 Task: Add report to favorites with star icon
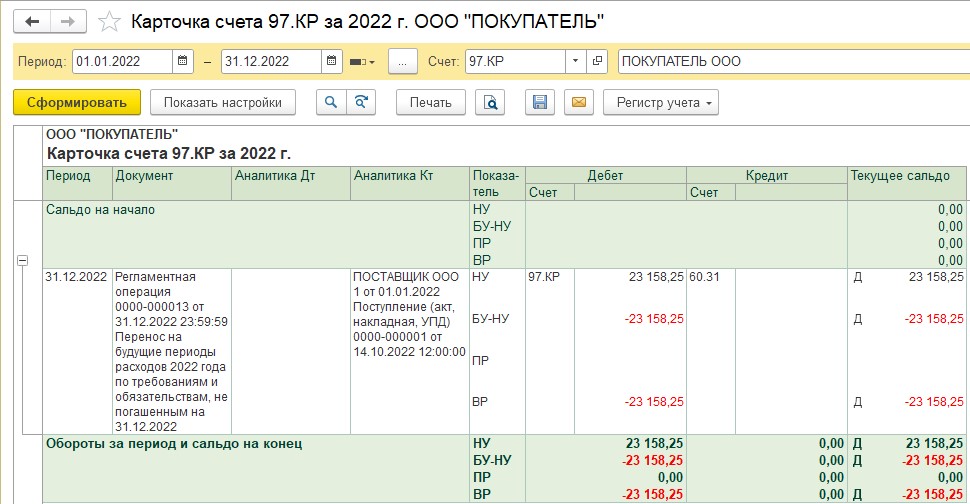109,22
